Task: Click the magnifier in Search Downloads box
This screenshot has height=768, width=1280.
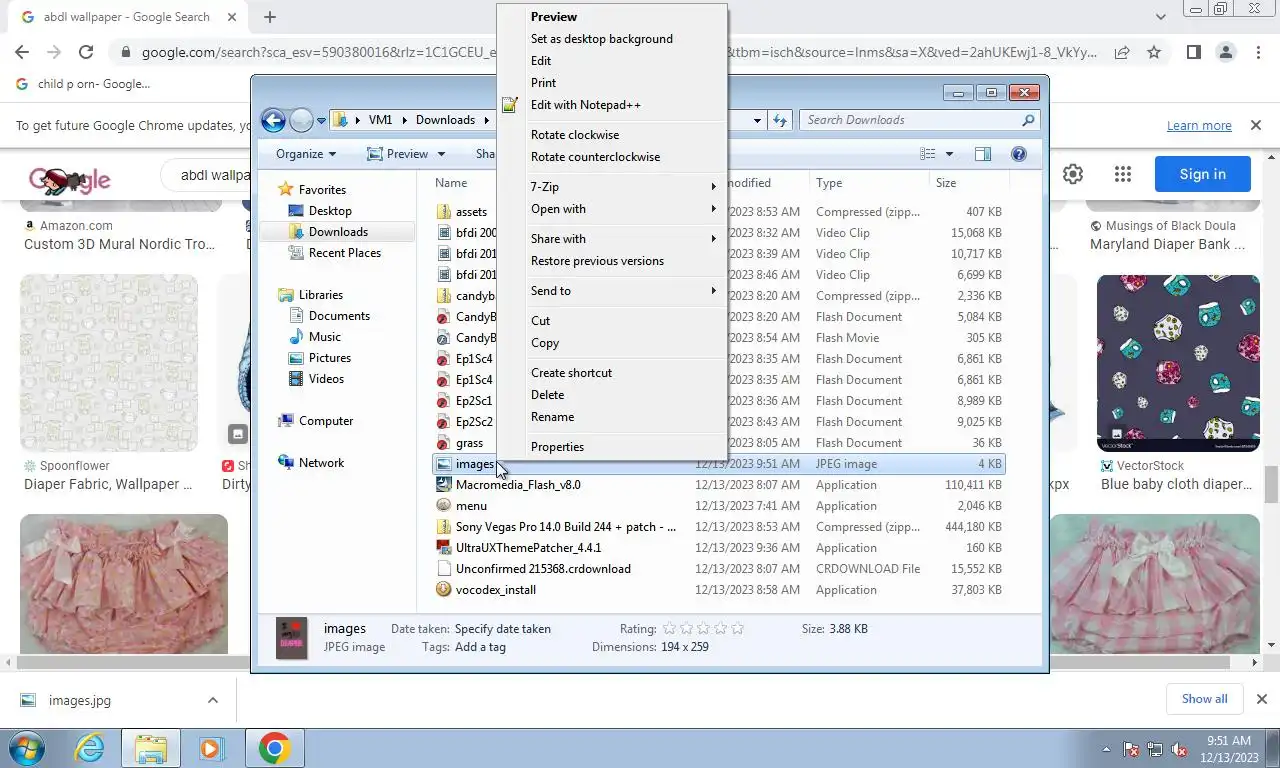Action: [x=1028, y=120]
